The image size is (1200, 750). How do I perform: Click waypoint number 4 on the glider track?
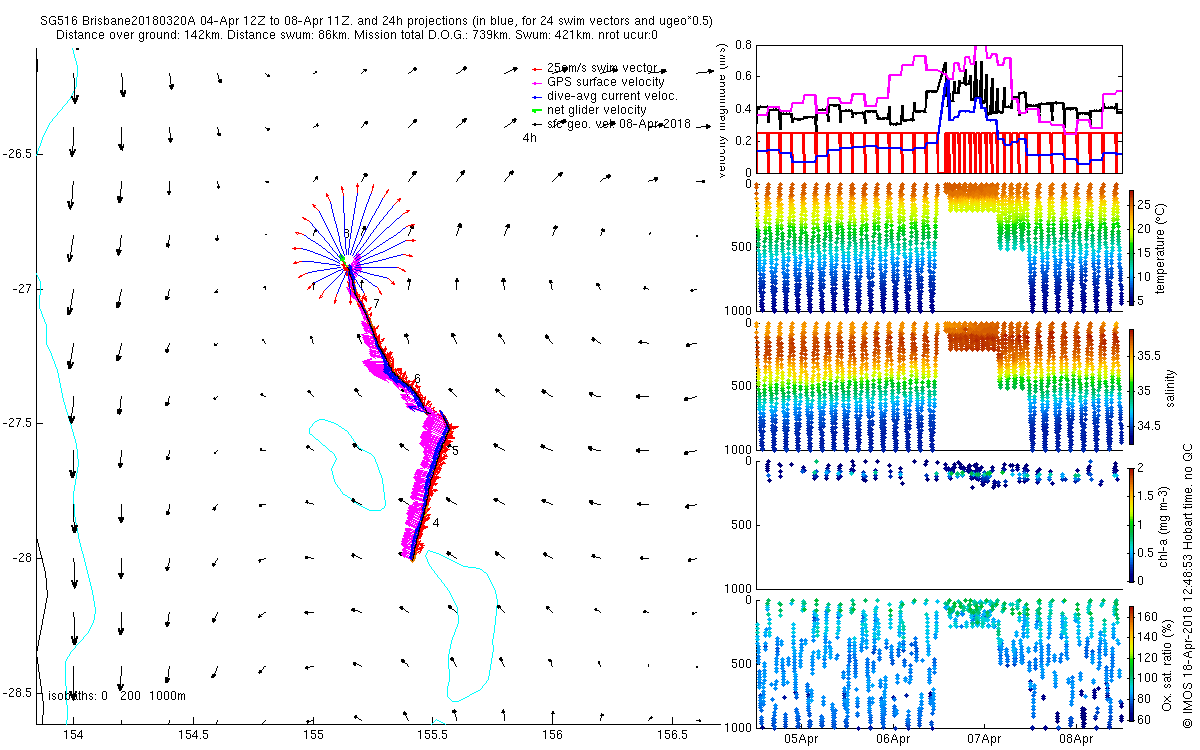click(436, 523)
